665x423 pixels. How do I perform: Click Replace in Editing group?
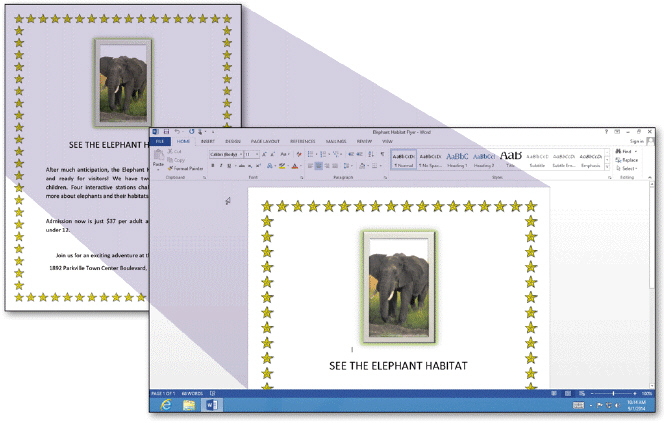627,160
